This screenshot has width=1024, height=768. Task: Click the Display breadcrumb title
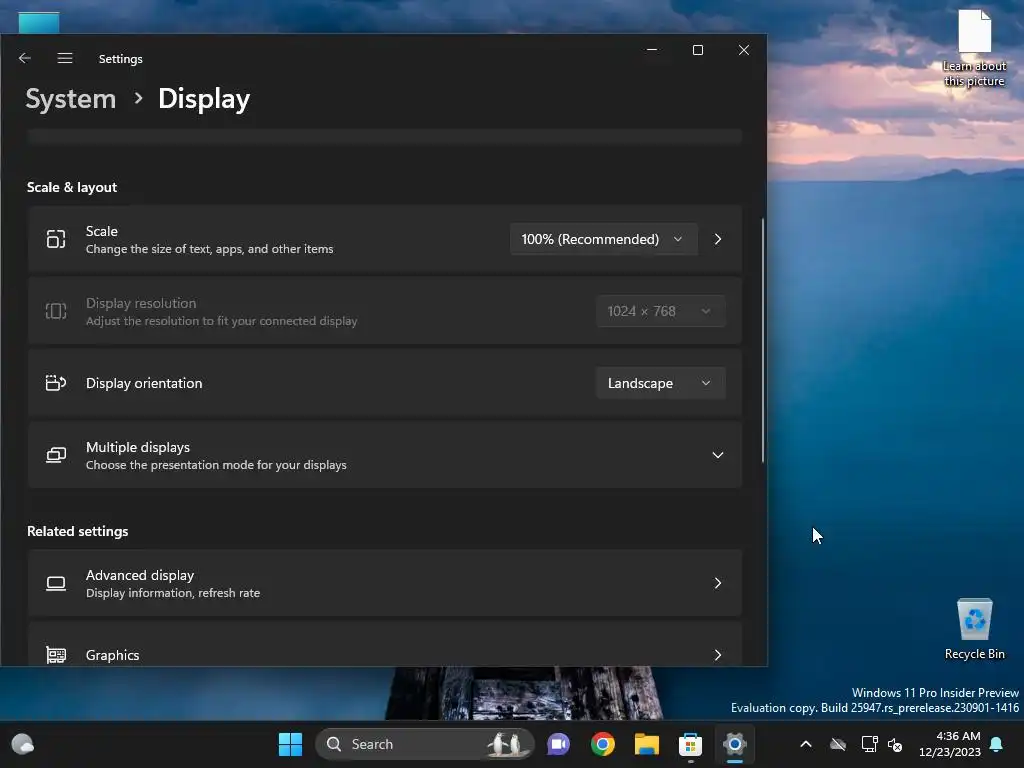pyautogui.click(x=204, y=99)
